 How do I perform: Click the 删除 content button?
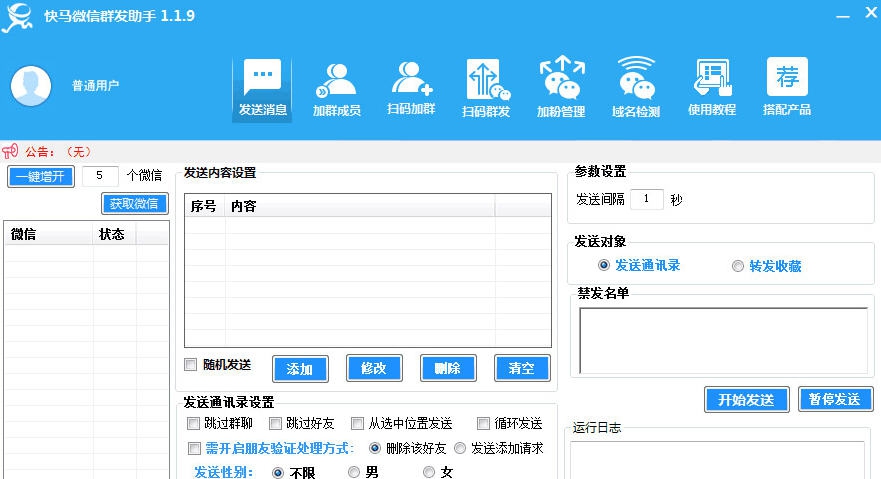click(x=448, y=368)
